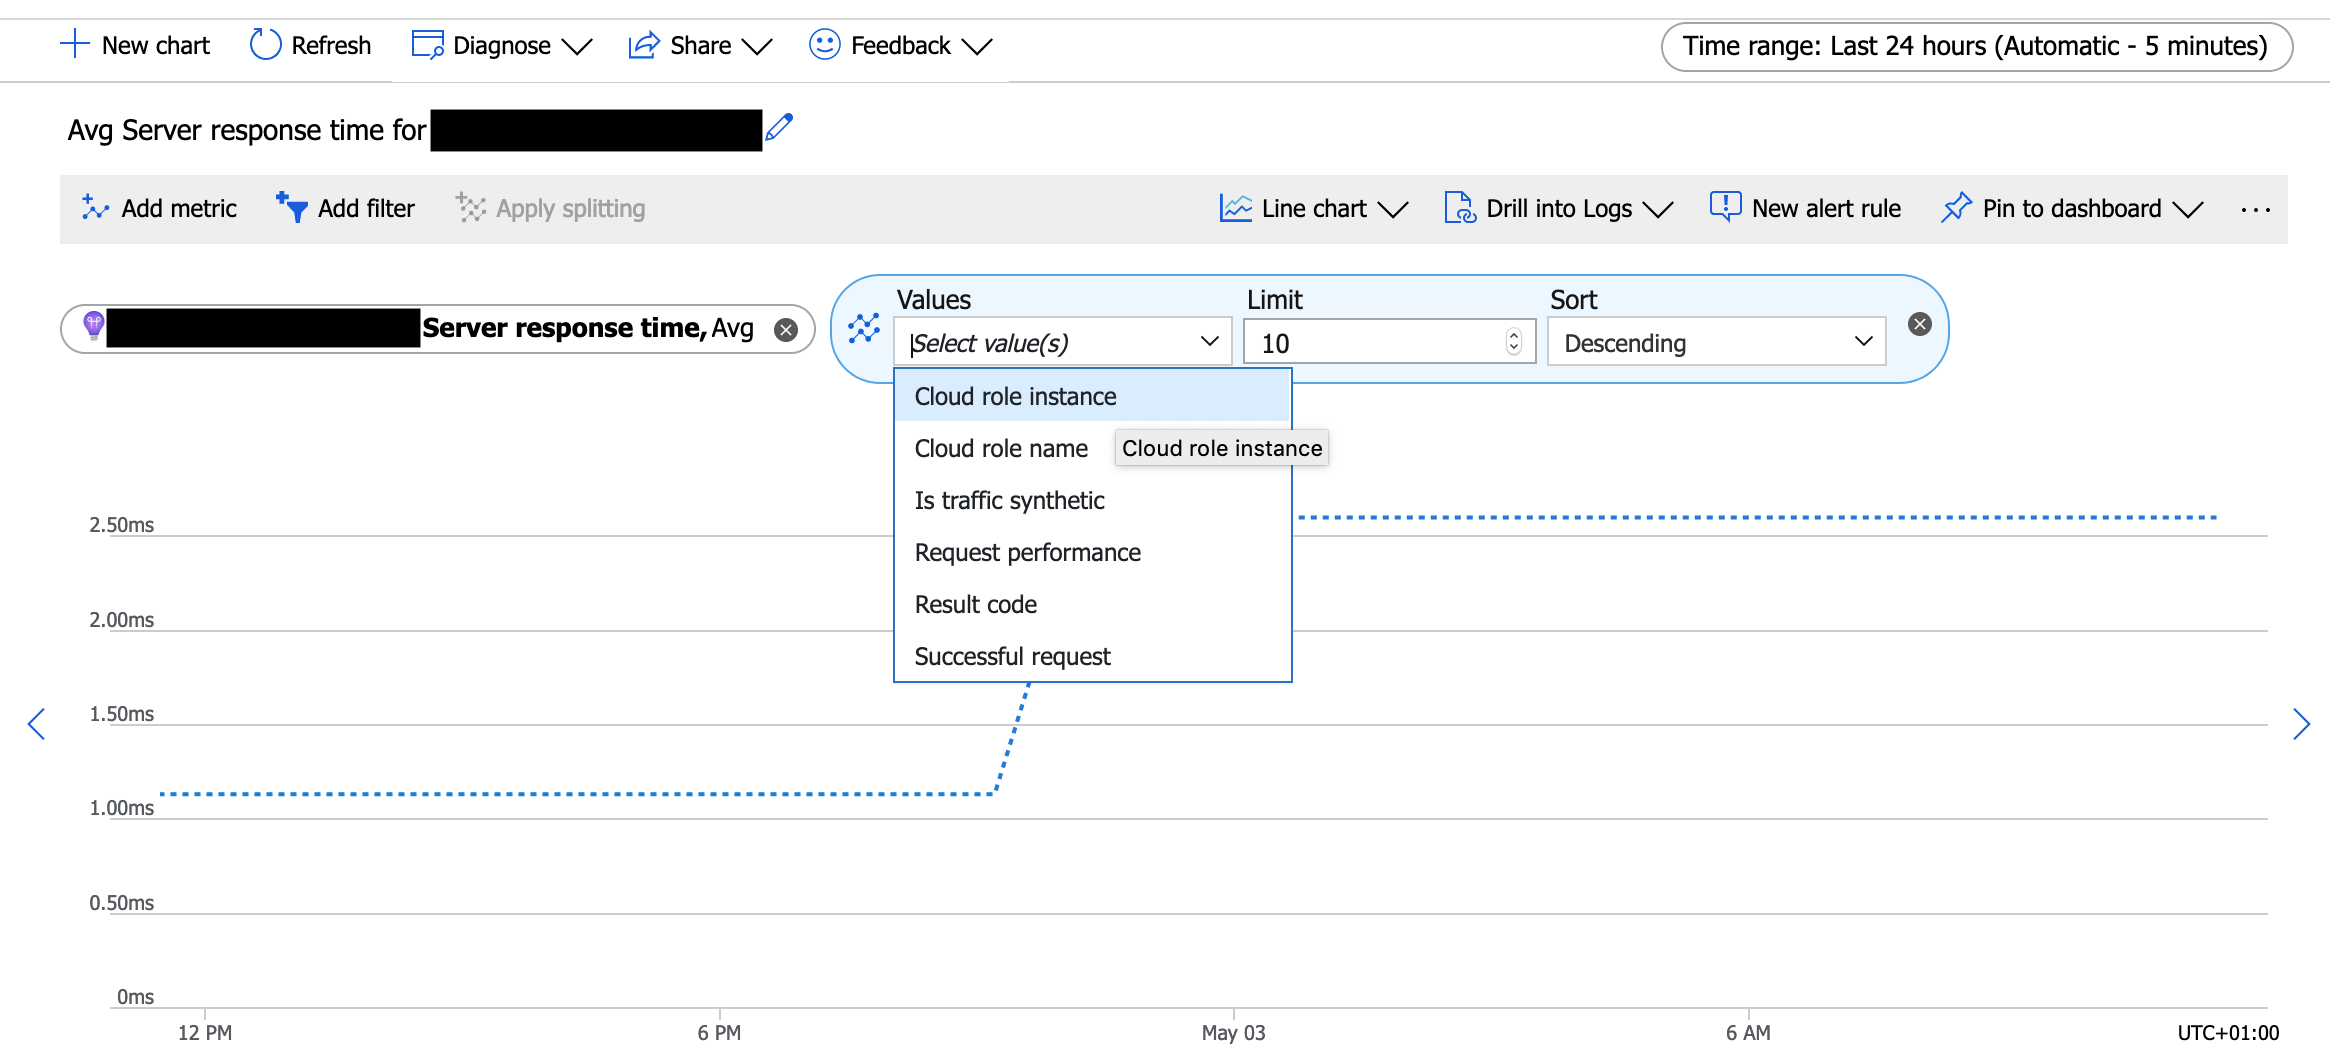Viewport: 2330px width, 1058px height.
Task: Remove the Server response time metric
Action: click(786, 328)
